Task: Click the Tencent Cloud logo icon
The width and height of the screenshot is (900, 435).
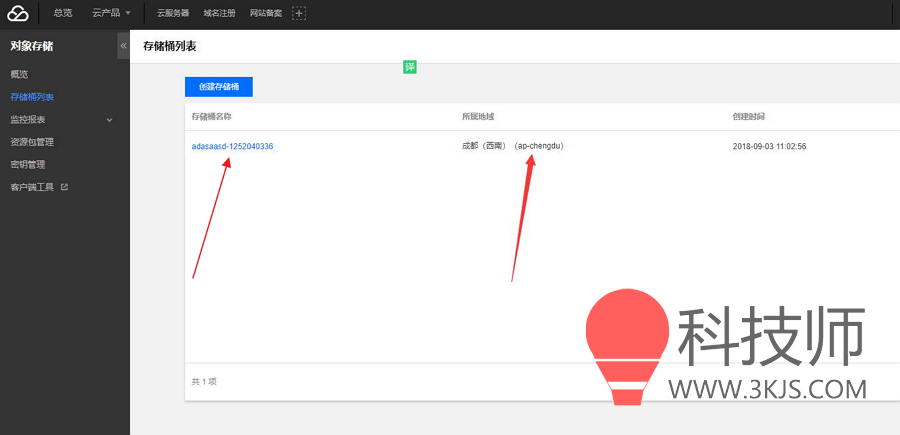Action: tap(18, 13)
